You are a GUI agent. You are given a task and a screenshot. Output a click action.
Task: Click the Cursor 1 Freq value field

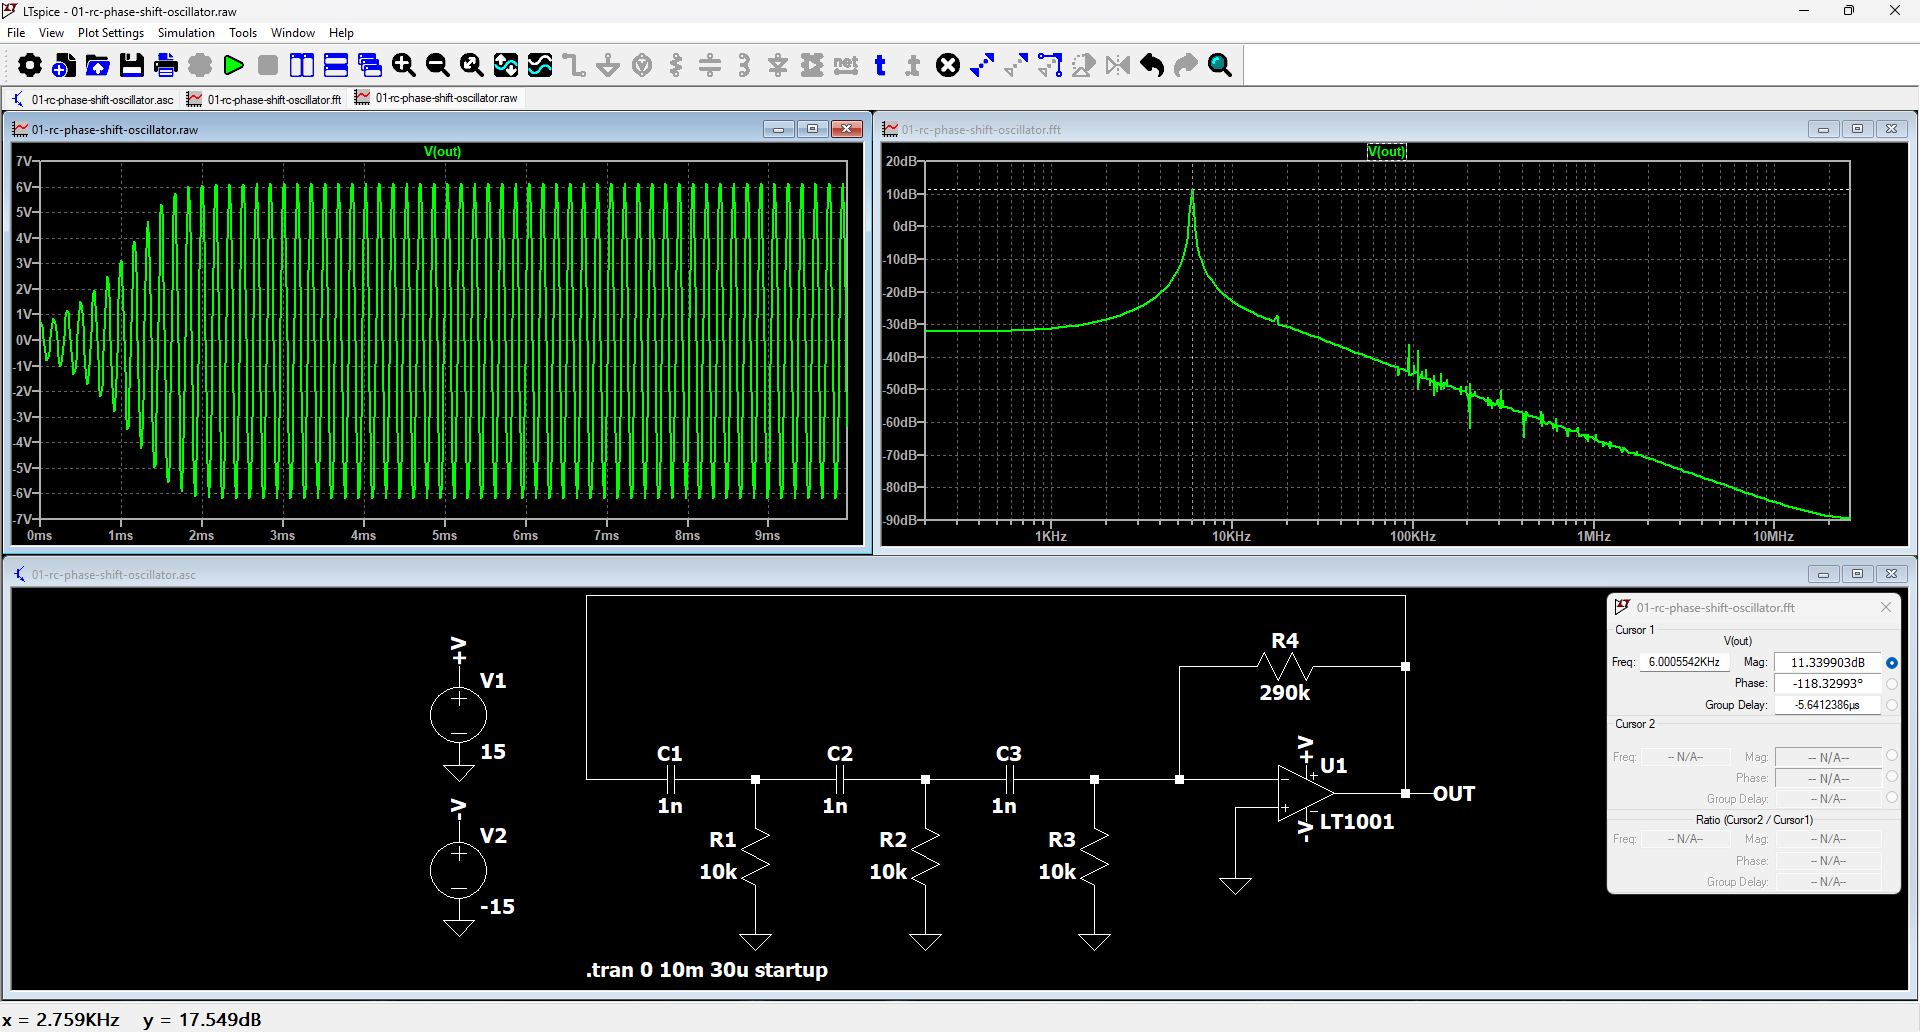pos(1684,662)
